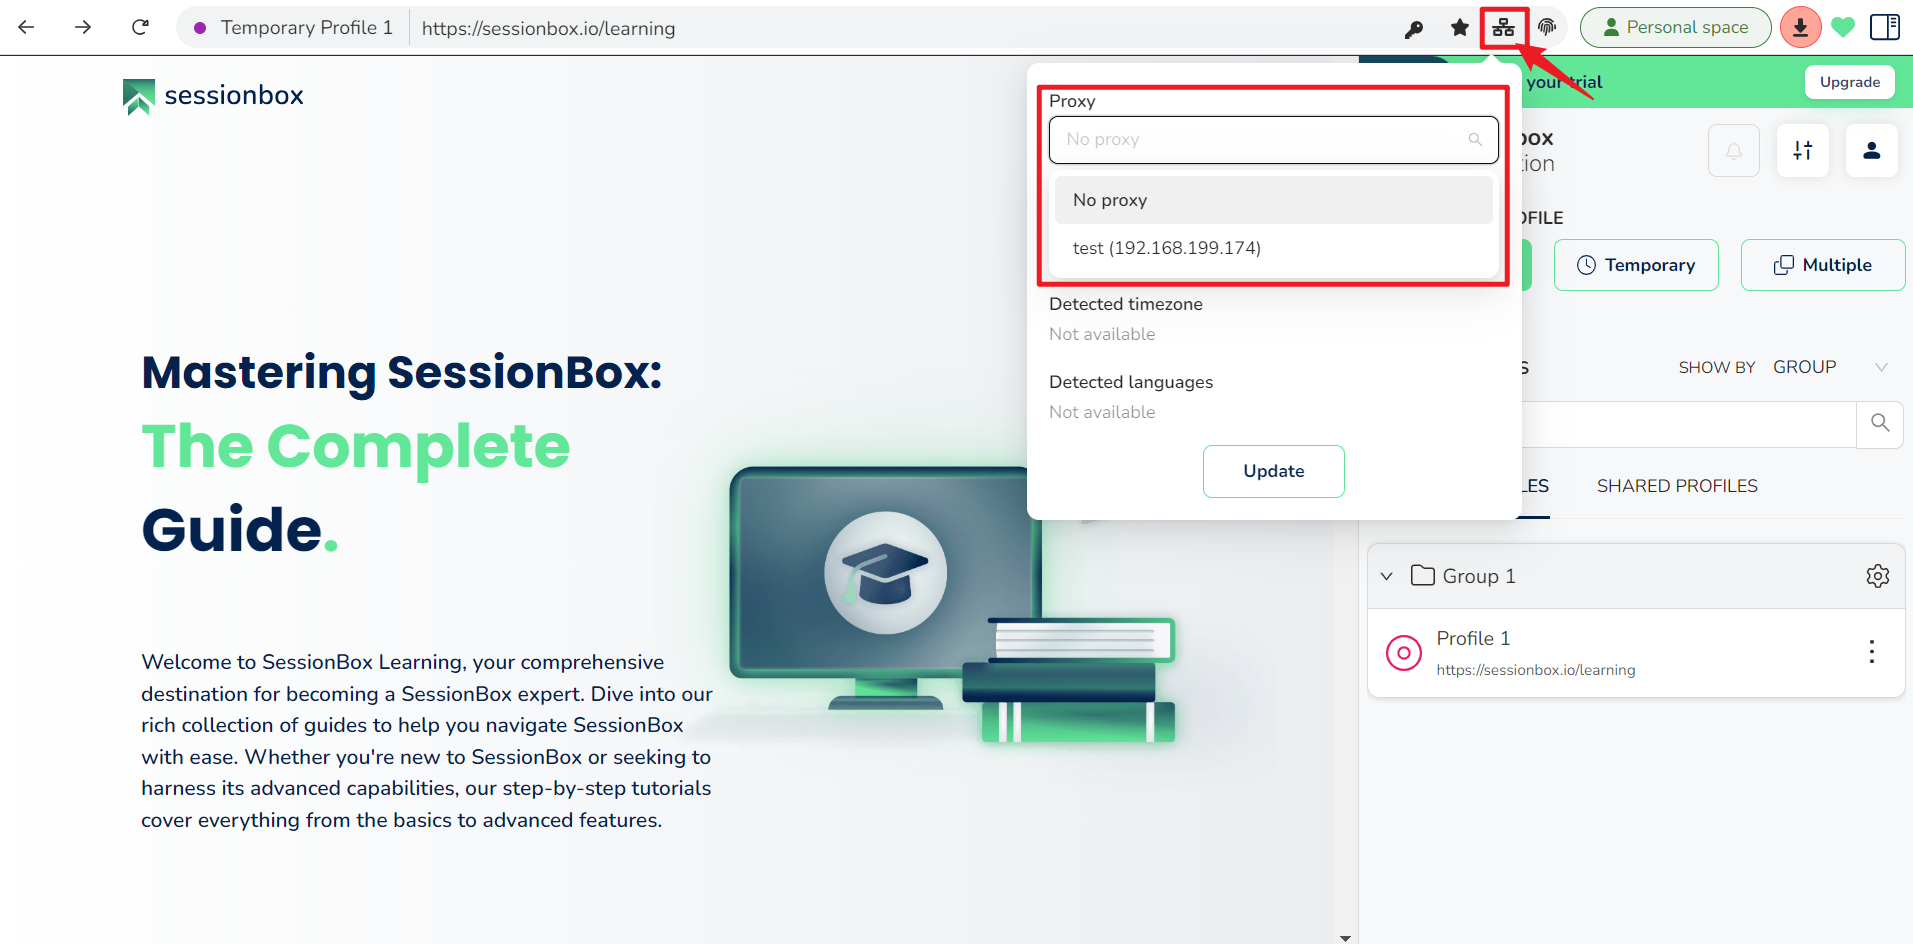Click the fingerprint mask icon in toolbar
The height and width of the screenshot is (944, 1913).
point(1547,27)
